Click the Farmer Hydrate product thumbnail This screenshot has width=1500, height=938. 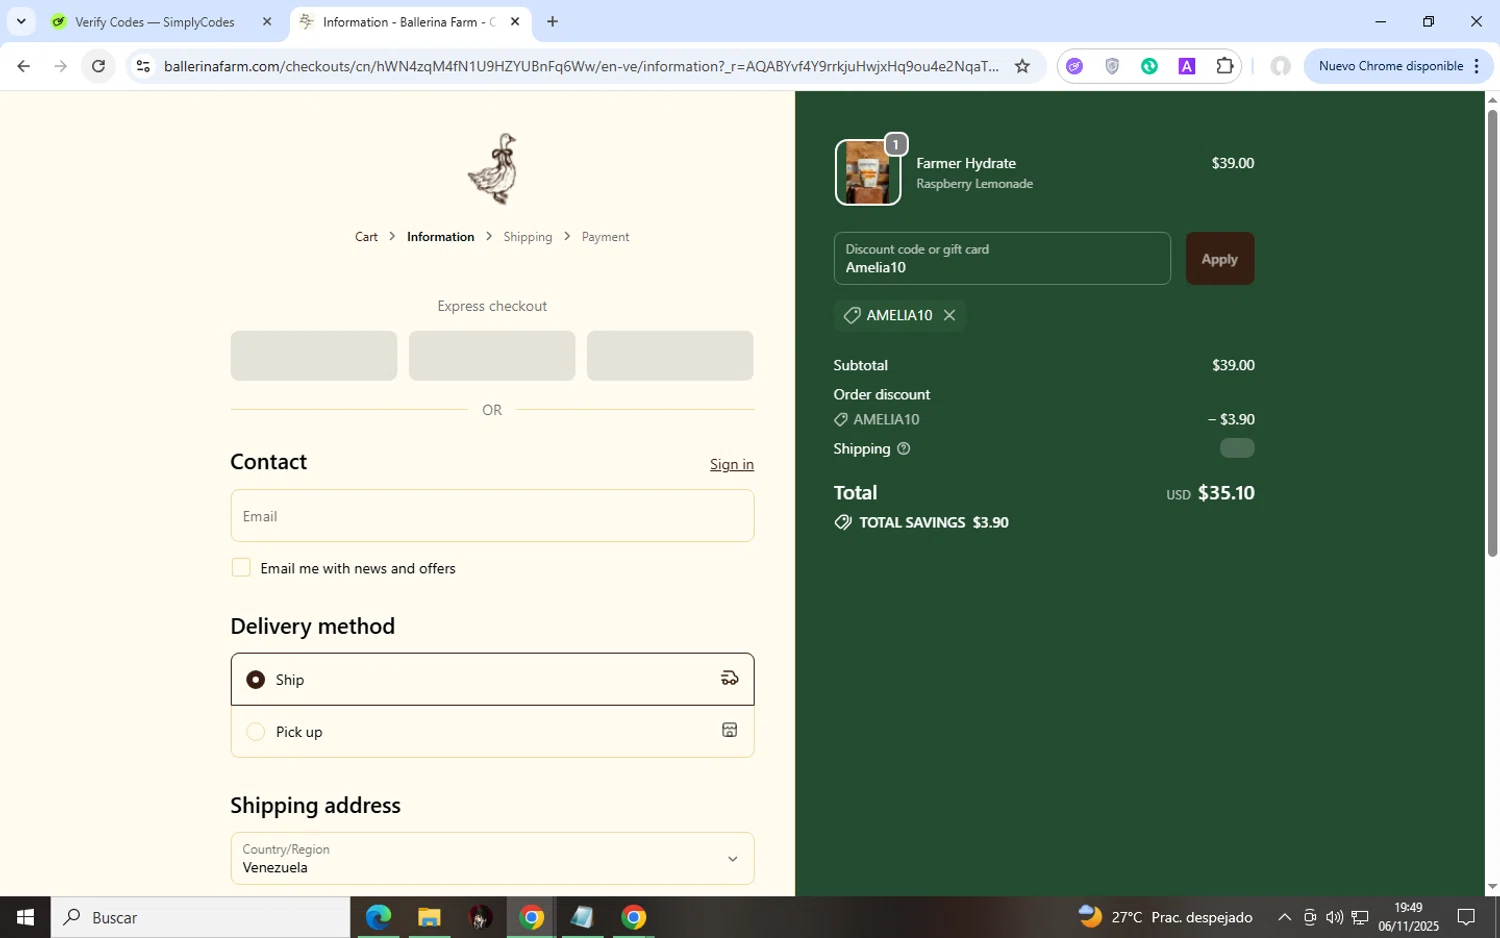click(x=867, y=173)
